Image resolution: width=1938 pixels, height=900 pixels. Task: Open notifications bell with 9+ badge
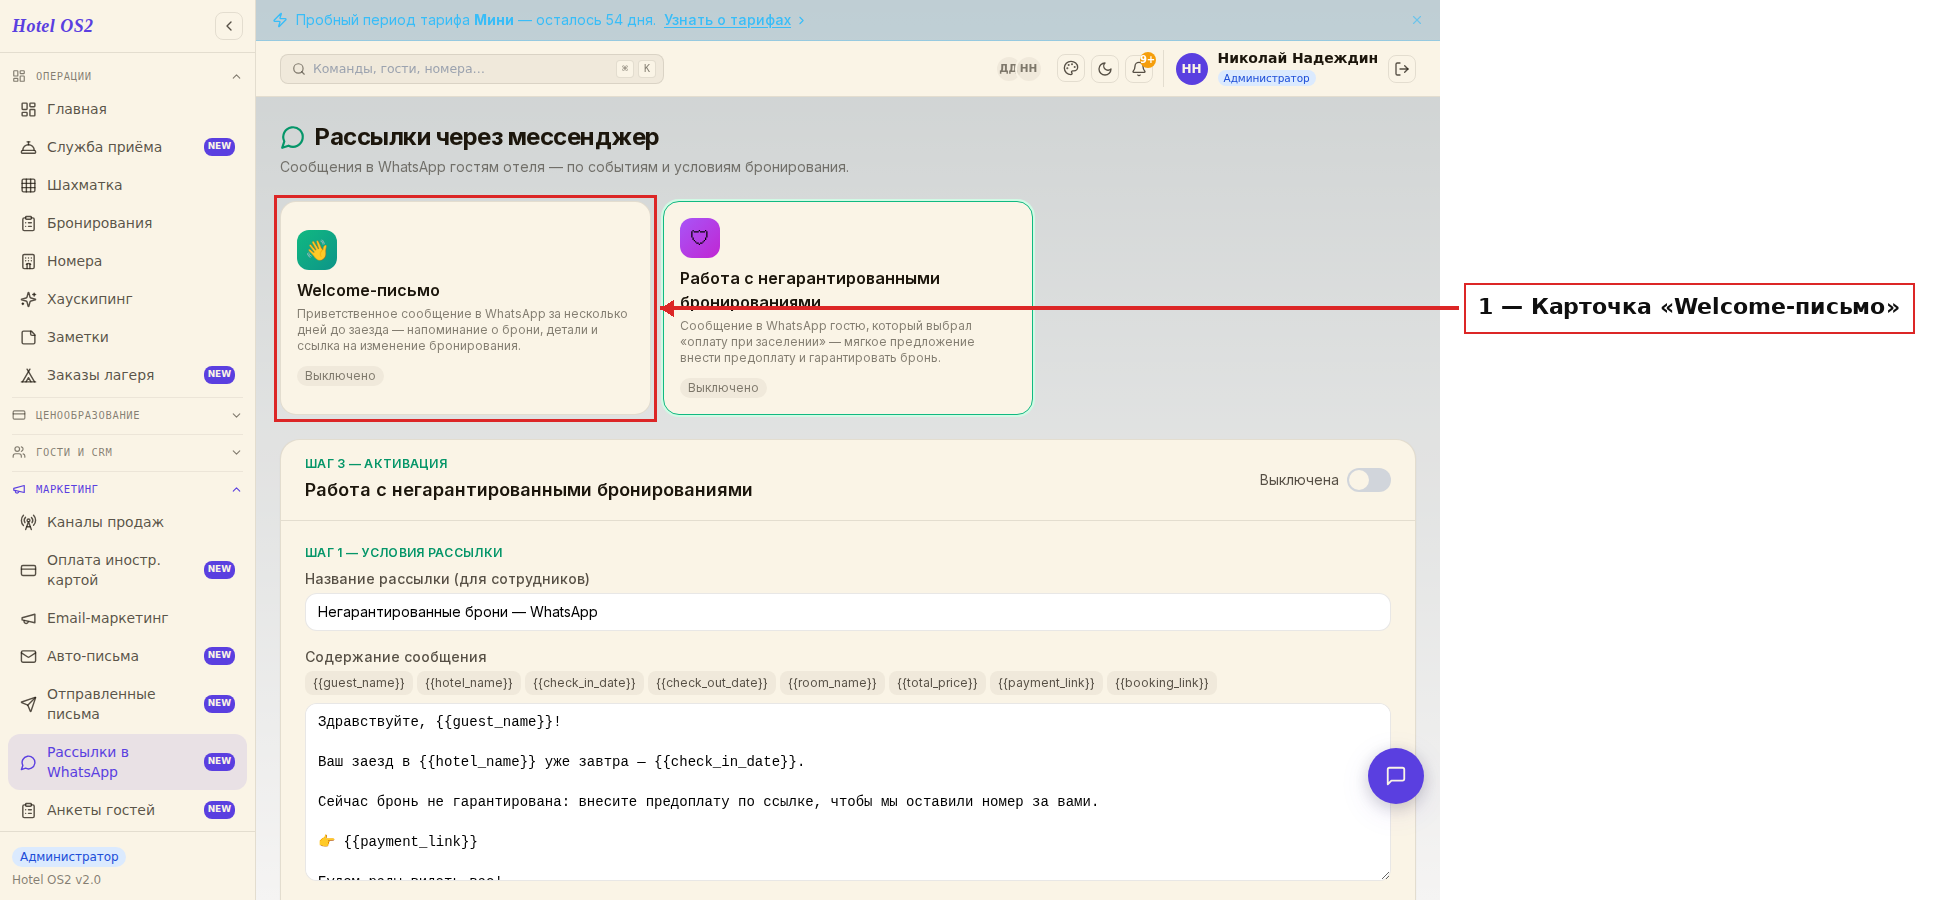point(1139,69)
